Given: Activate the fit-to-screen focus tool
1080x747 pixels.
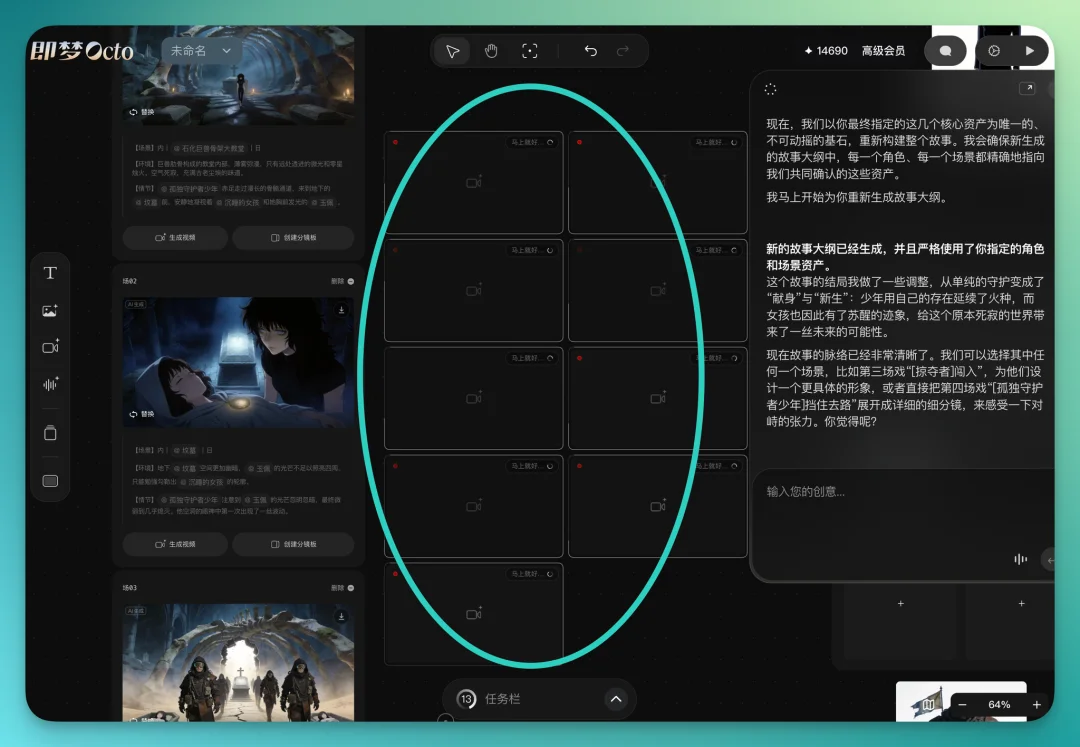Looking at the screenshot, I should (x=530, y=50).
